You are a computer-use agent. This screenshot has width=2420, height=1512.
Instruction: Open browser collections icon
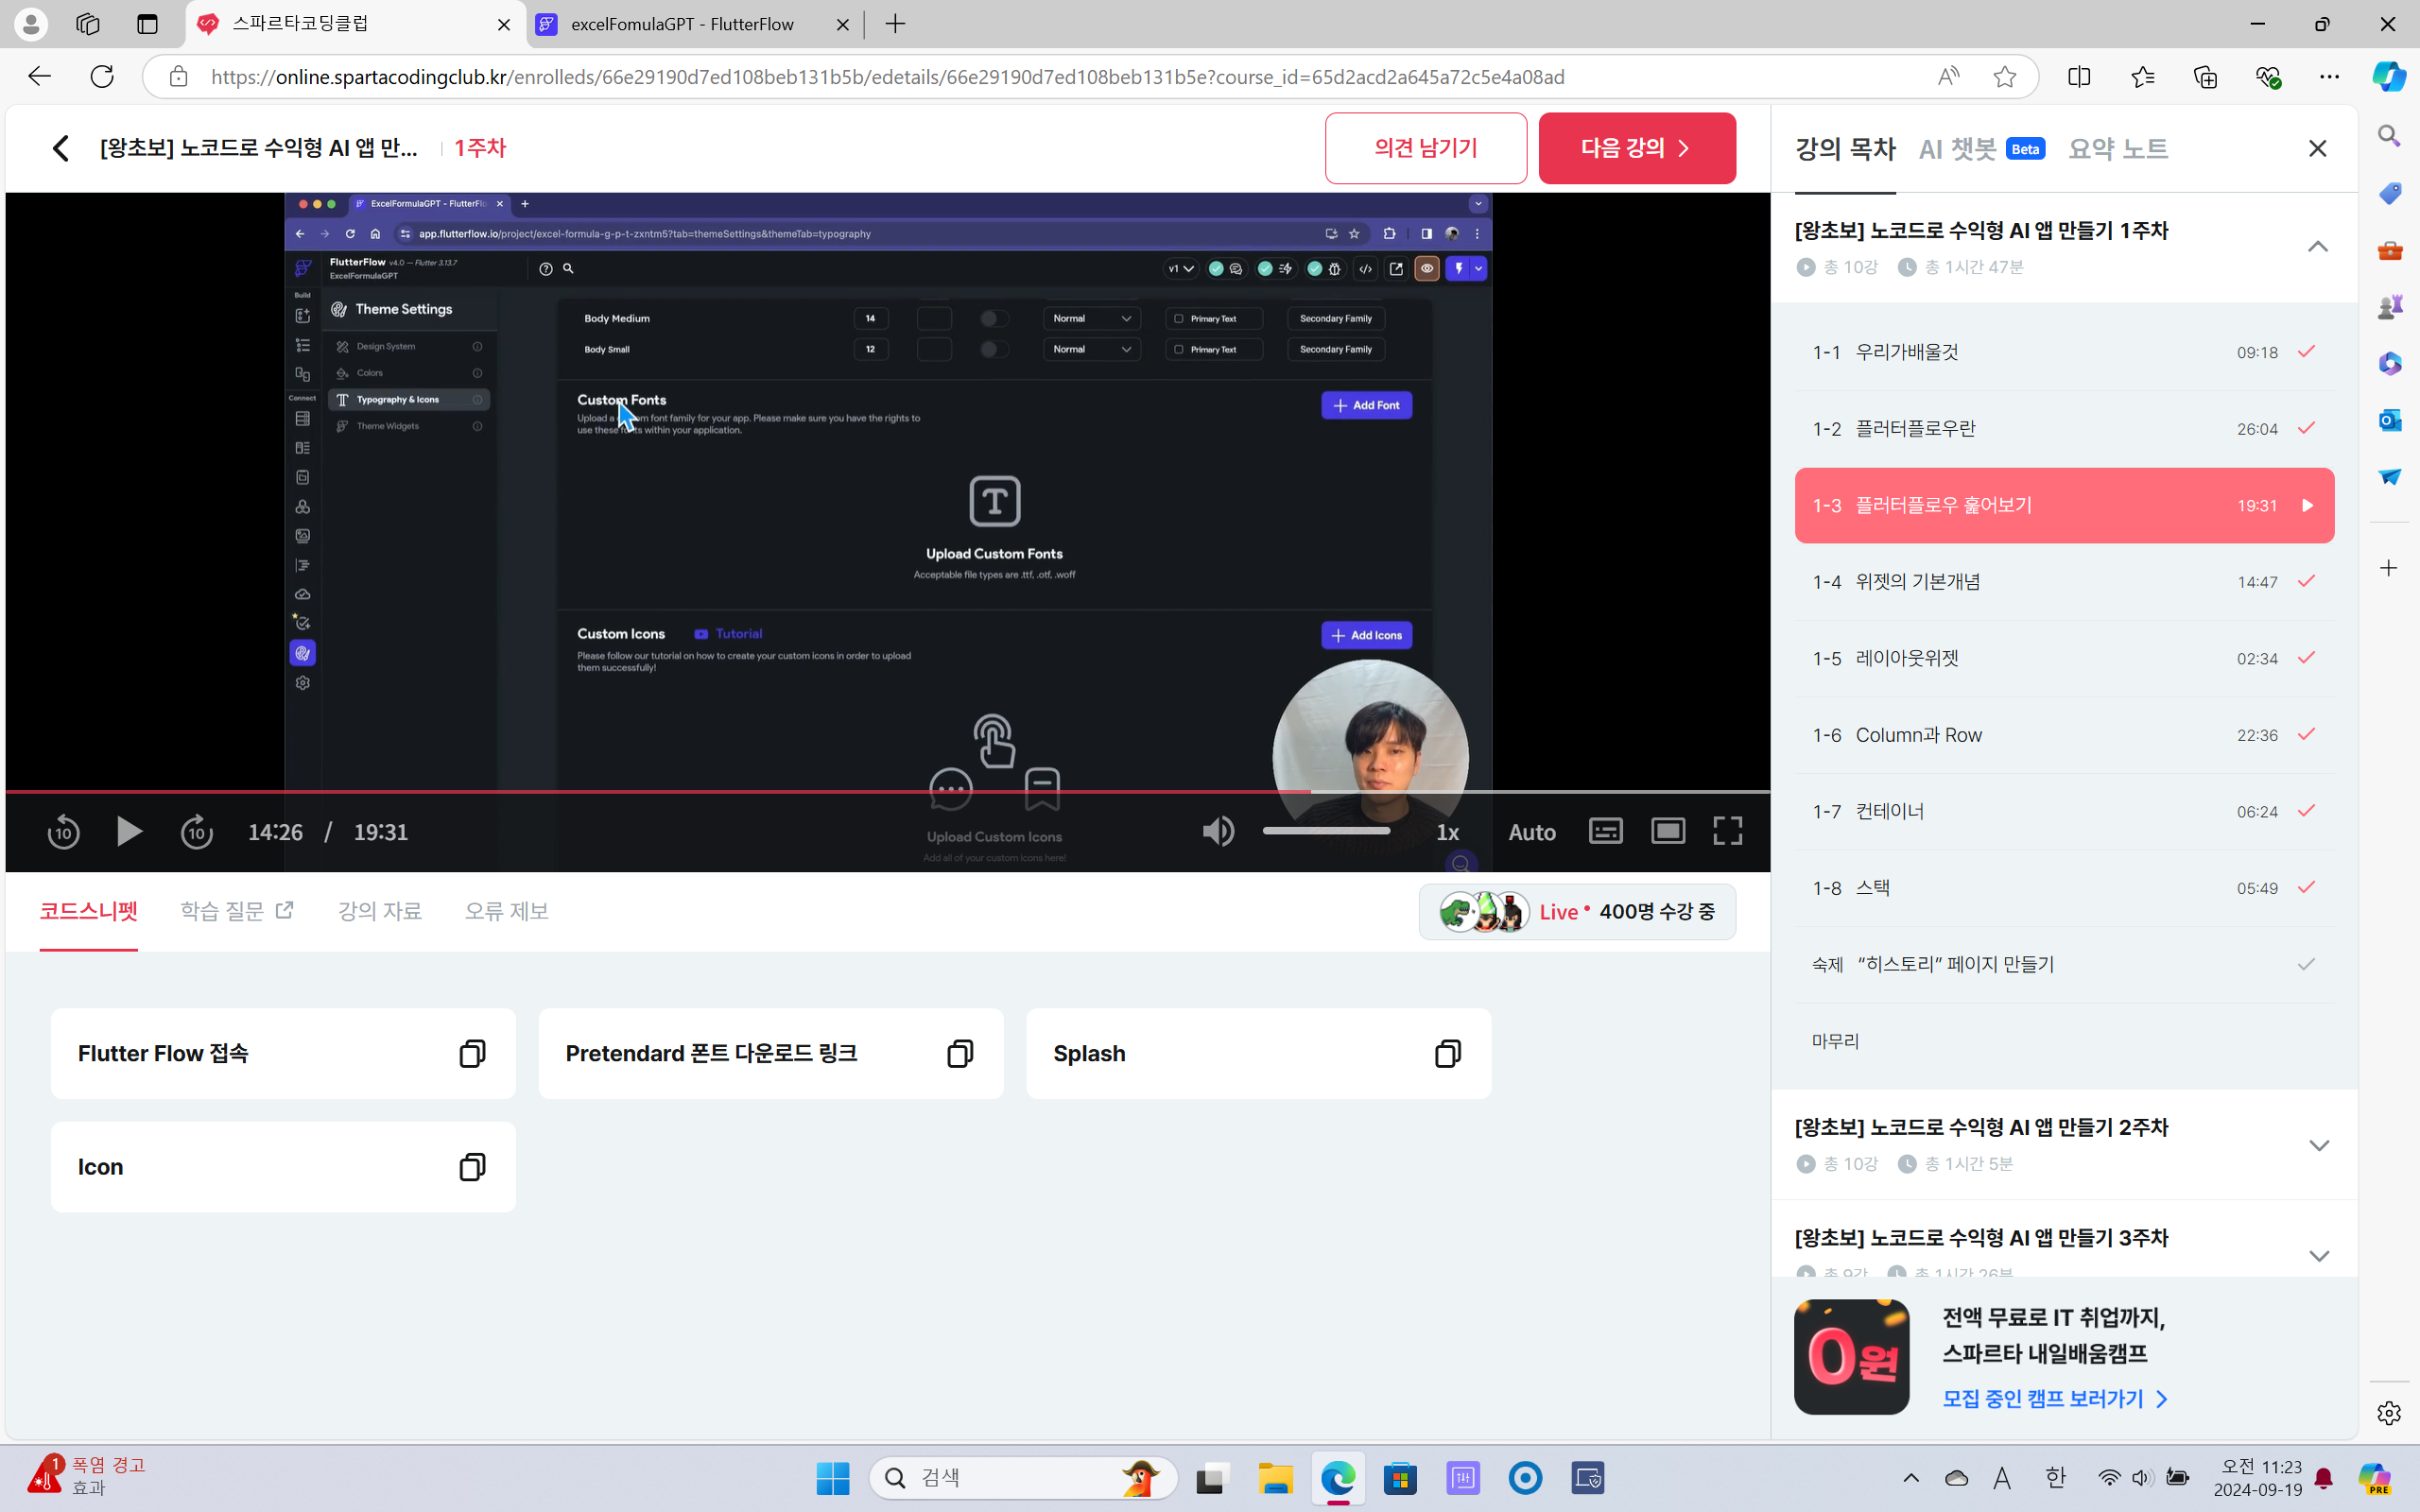point(2205,77)
